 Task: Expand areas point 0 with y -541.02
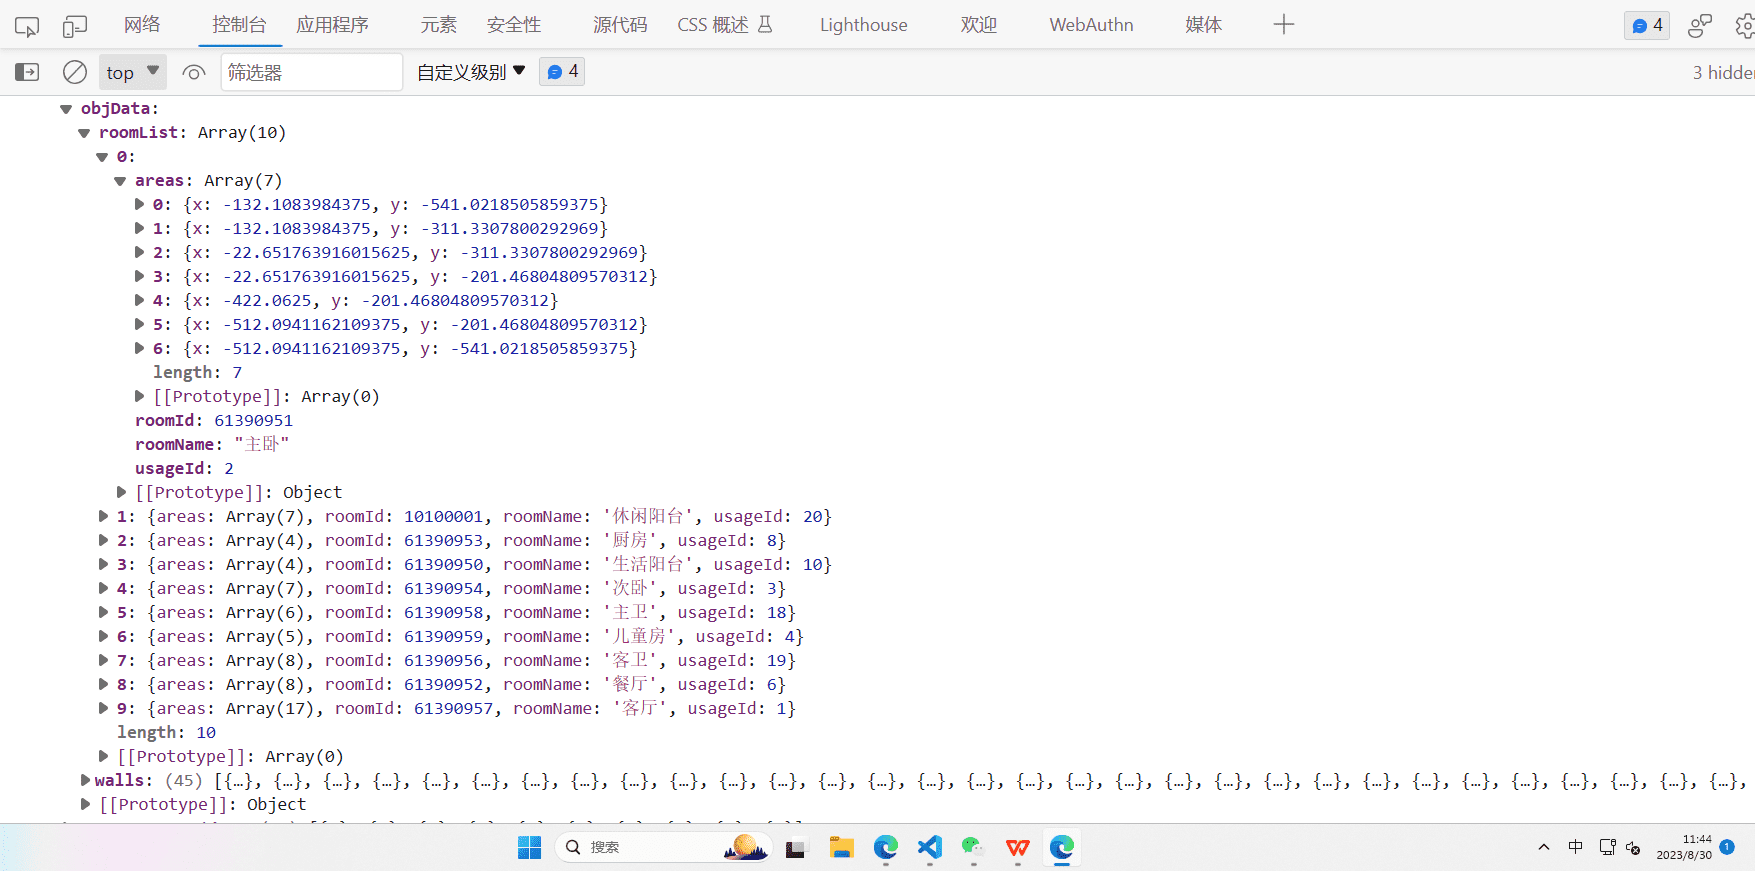tap(140, 204)
